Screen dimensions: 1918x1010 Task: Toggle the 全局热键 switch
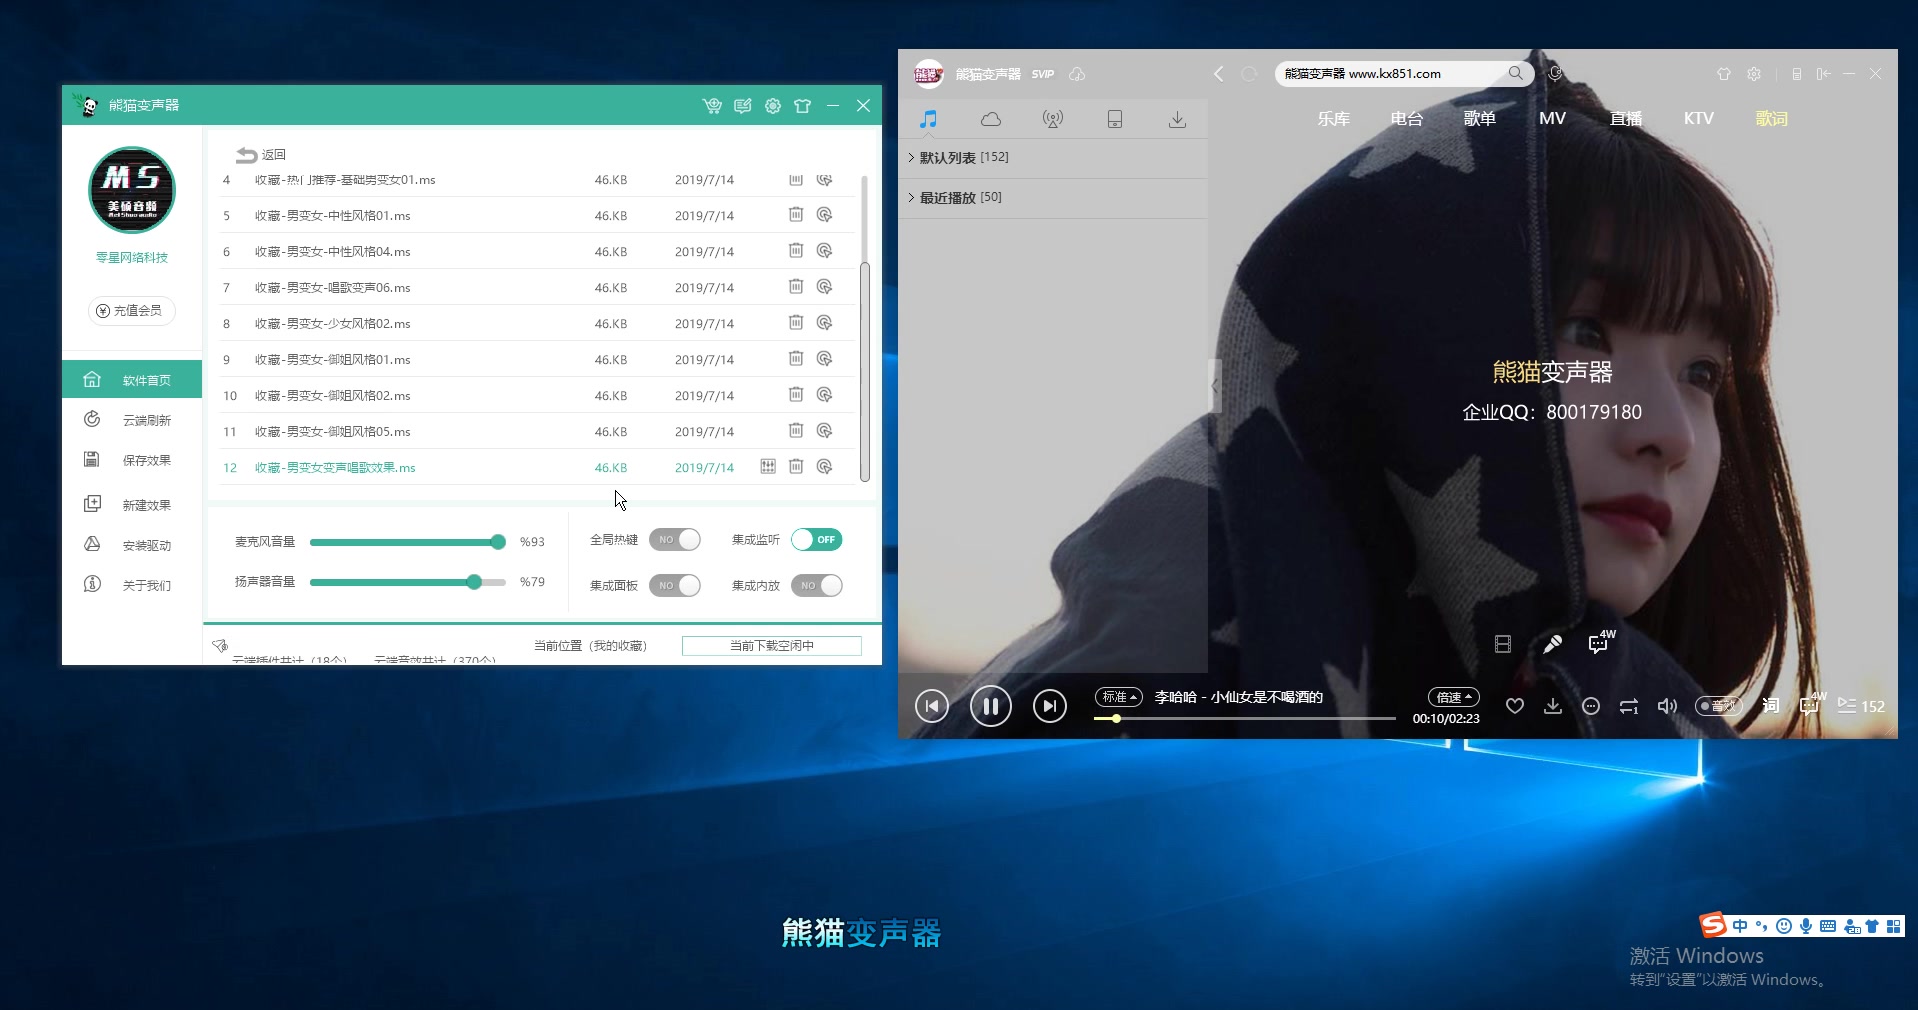[674, 540]
